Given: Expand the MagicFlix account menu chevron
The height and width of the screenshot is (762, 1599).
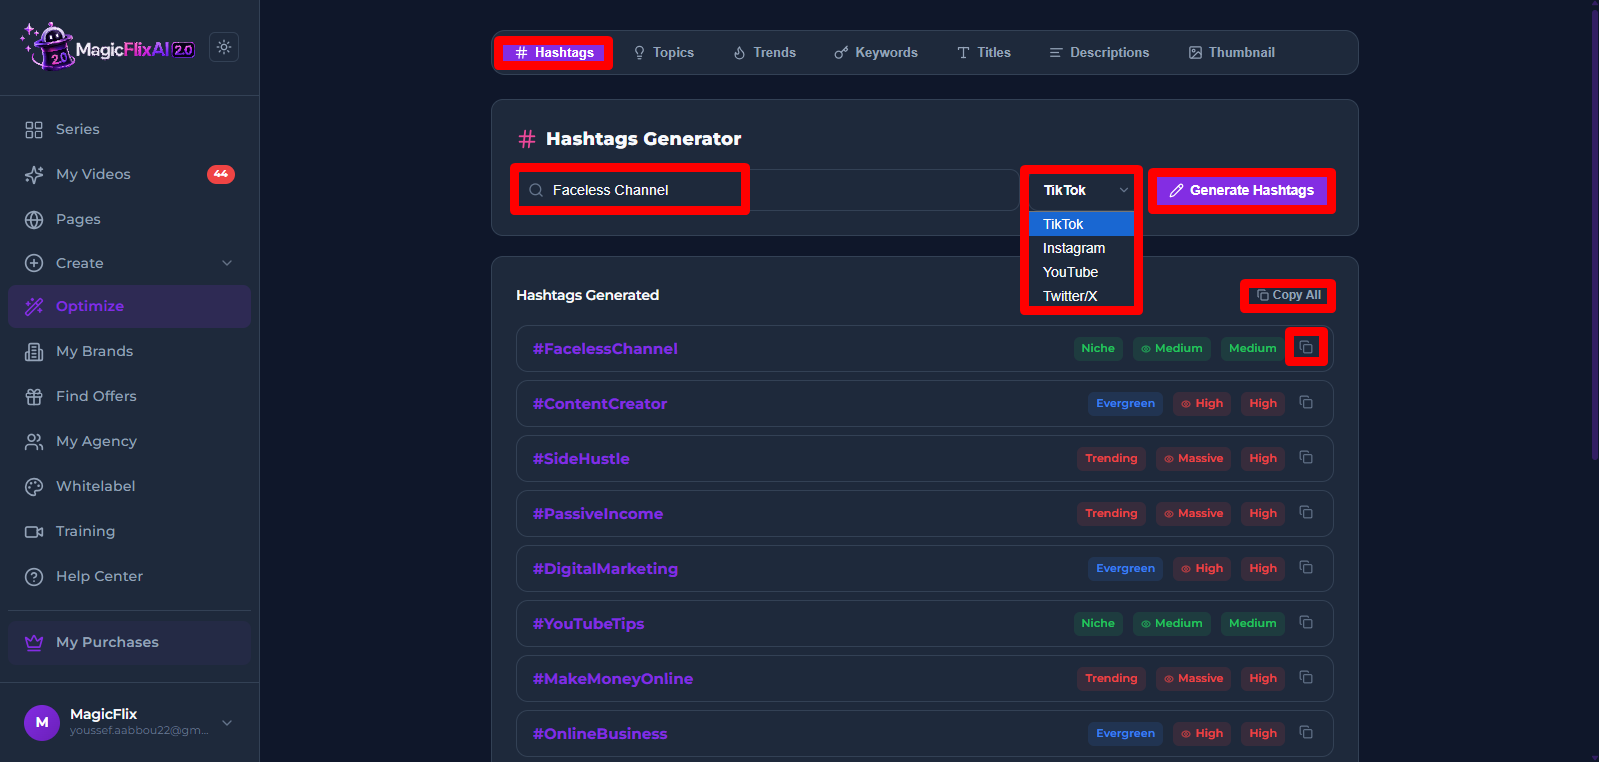Looking at the screenshot, I should (x=227, y=722).
